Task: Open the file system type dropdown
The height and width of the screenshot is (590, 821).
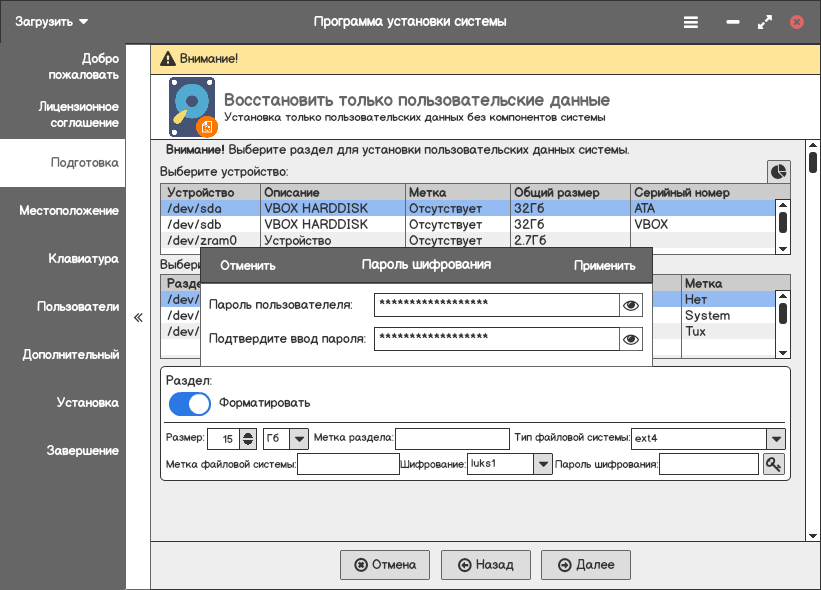Action: point(775,439)
